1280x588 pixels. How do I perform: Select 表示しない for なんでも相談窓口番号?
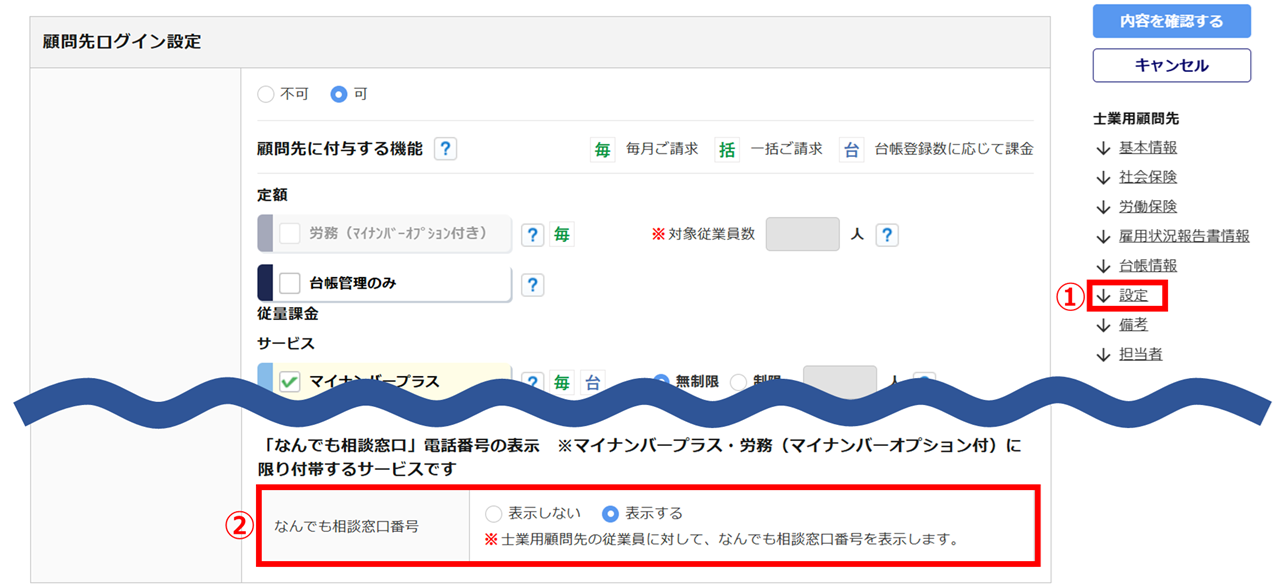493,514
